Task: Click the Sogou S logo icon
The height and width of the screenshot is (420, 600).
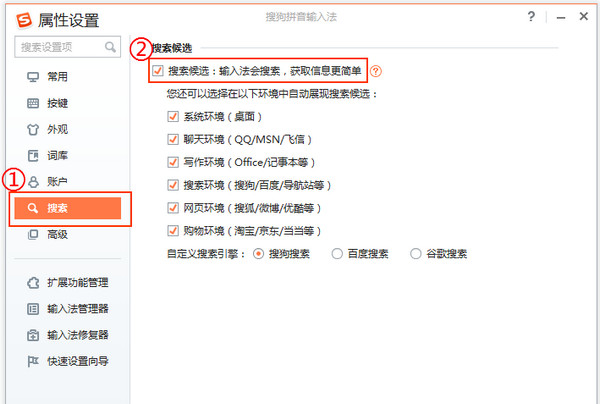Action: click(x=24, y=20)
